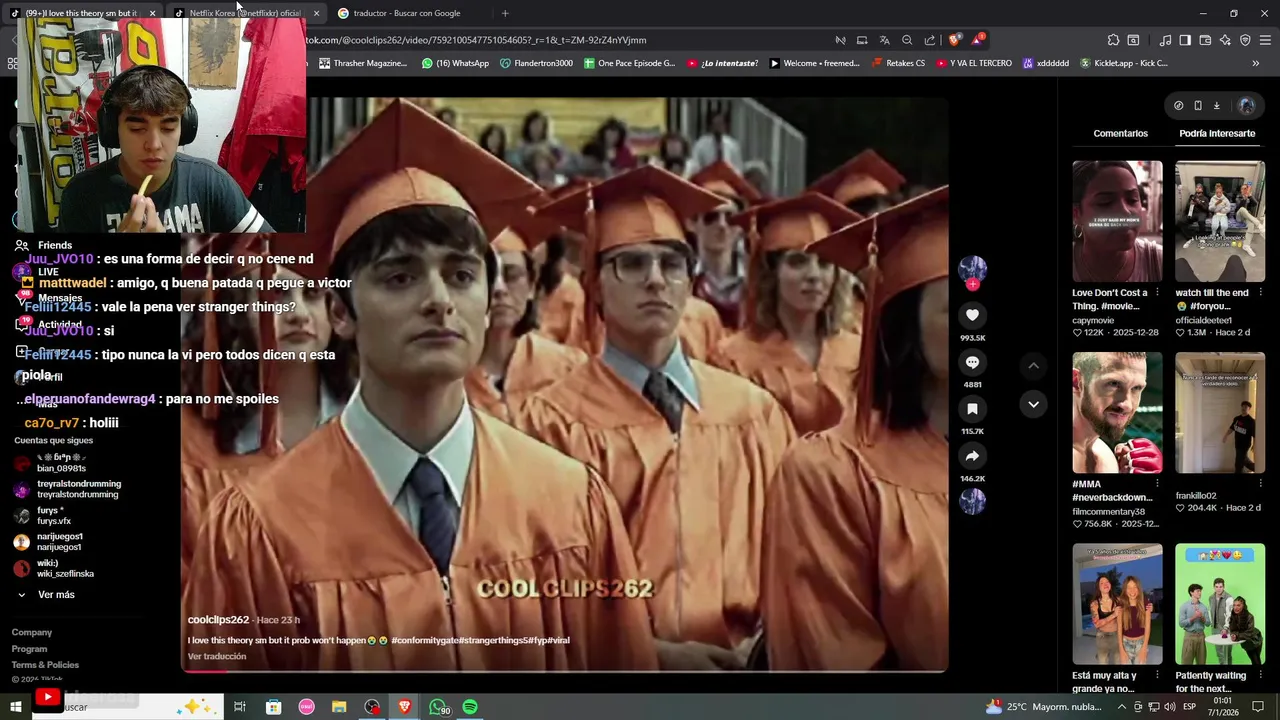Open the WhatsApp bookmark in bookmarks bar
Screen dimensions: 1280x720
pos(455,63)
